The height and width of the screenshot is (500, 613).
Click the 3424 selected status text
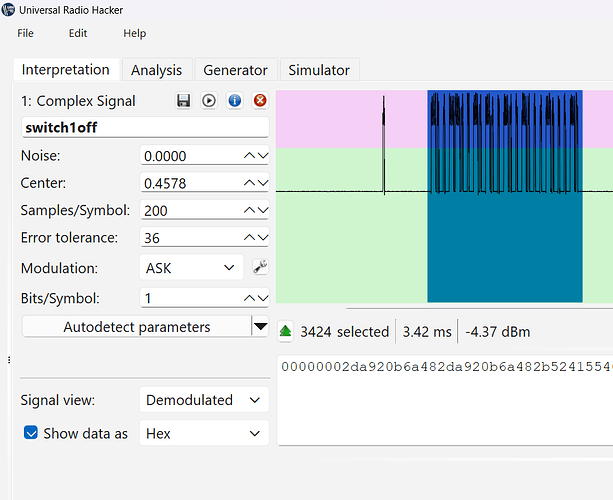[344, 332]
